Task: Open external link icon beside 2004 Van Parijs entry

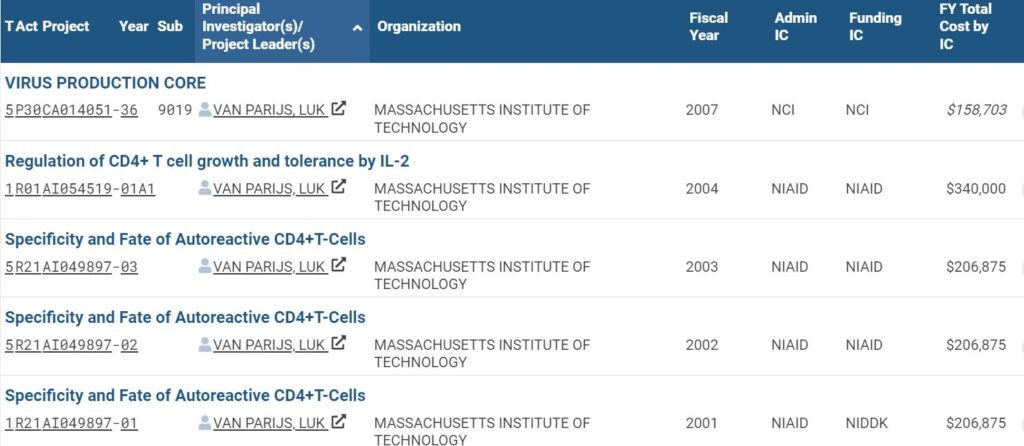Action: 338,187
